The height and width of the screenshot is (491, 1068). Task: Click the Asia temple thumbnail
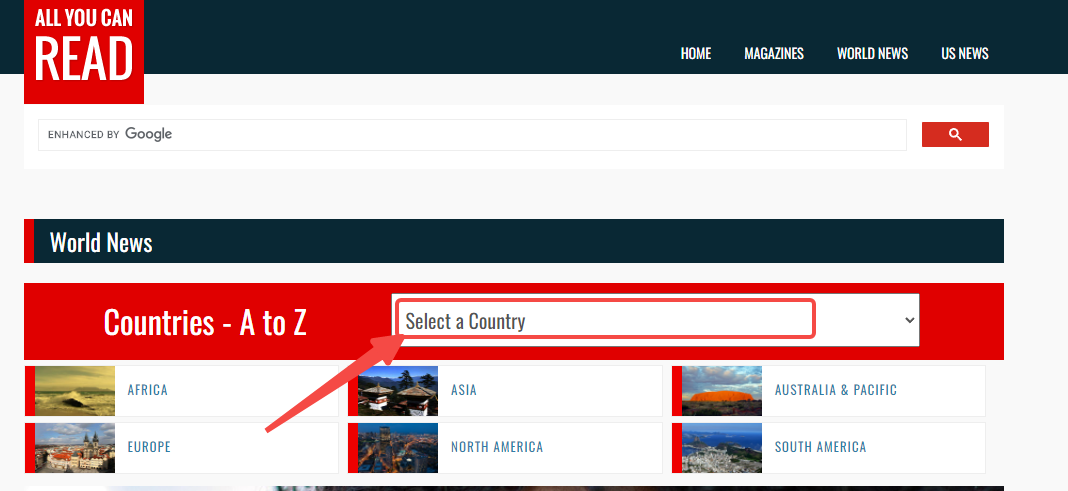(x=398, y=391)
